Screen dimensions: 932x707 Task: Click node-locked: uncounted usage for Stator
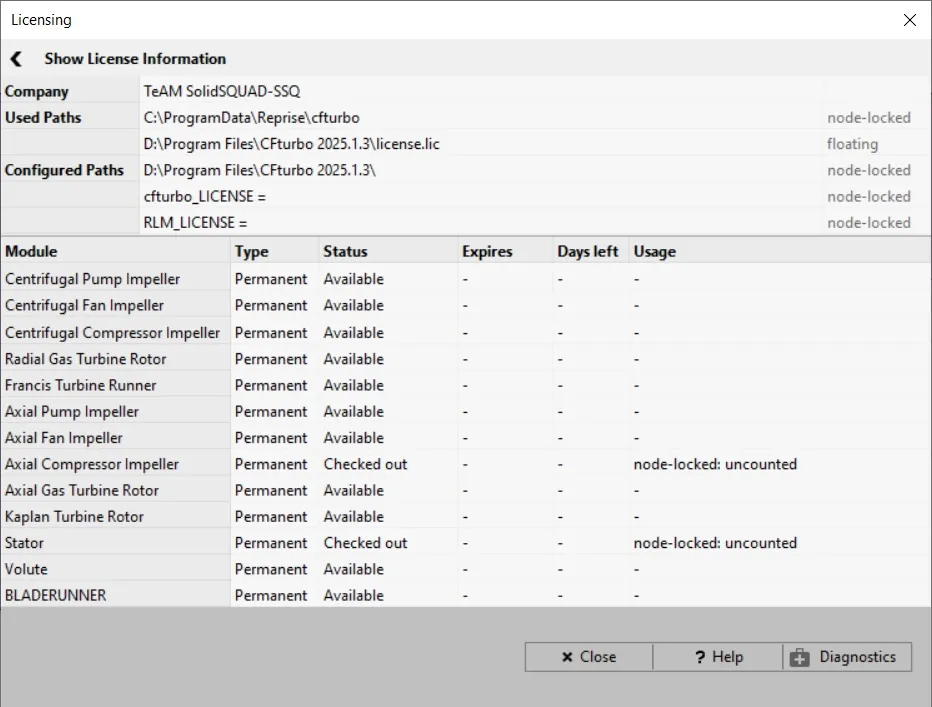[x=715, y=543]
